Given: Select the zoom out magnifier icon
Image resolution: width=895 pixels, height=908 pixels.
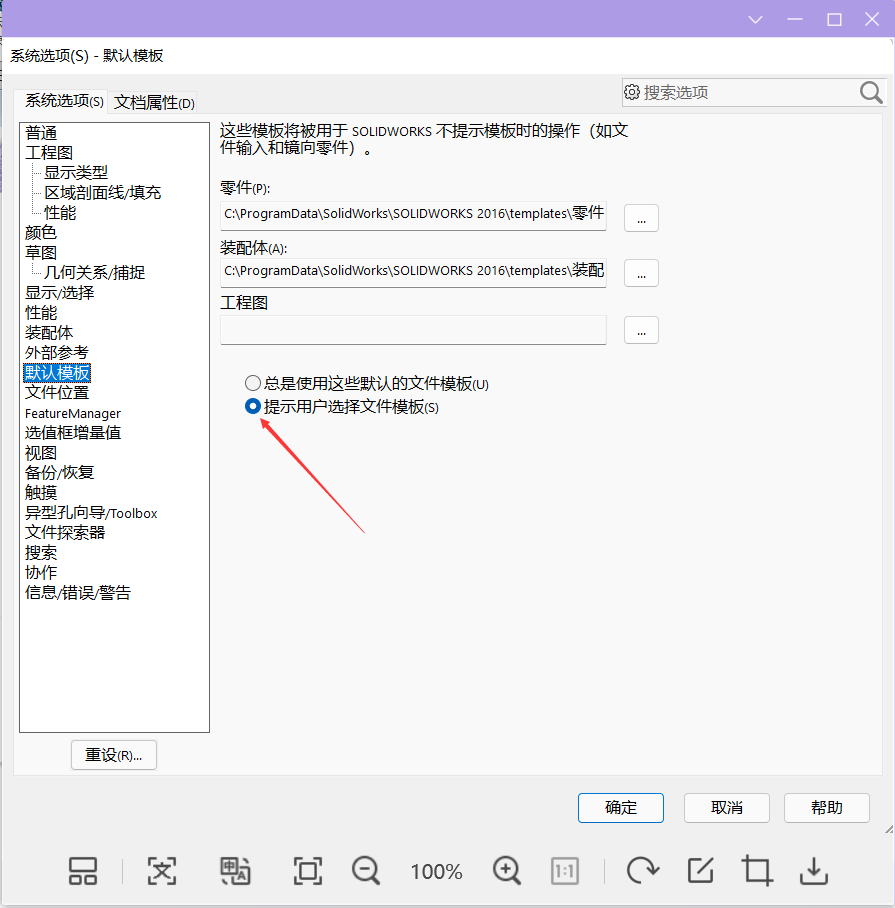Looking at the screenshot, I should (x=365, y=872).
